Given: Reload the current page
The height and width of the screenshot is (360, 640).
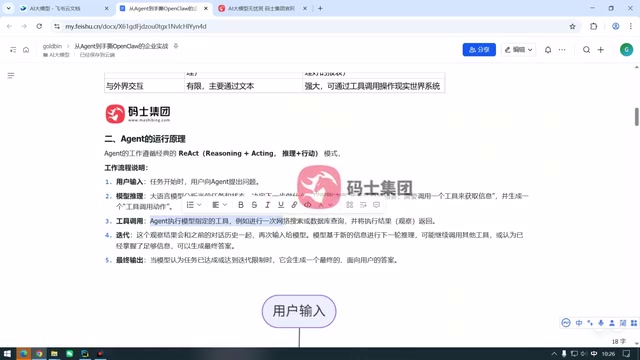Looking at the screenshot, I should click(39, 27).
